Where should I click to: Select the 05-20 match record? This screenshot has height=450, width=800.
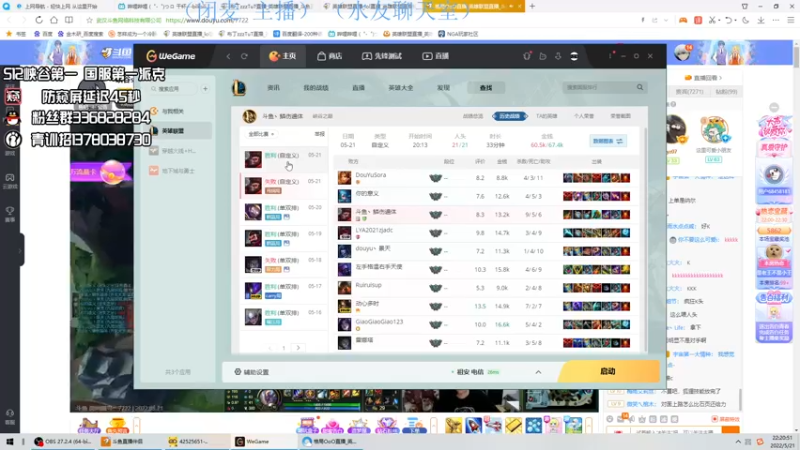coord(284,212)
